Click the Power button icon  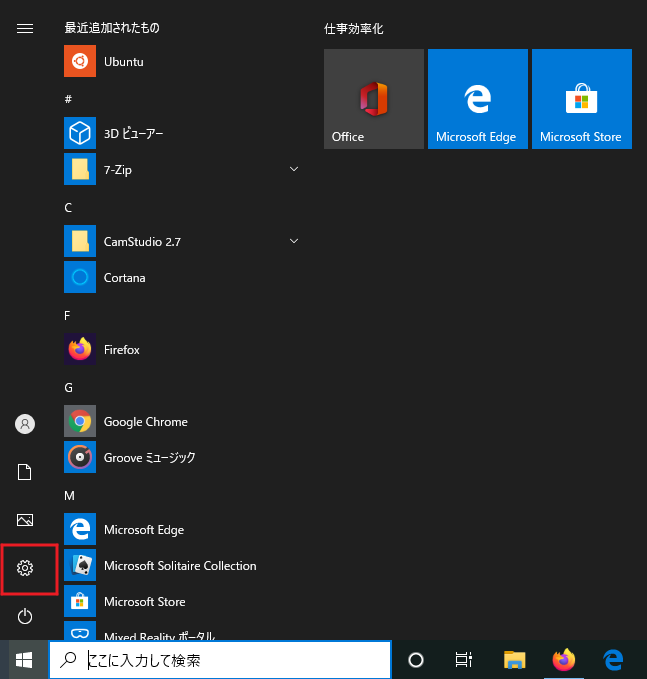pos(25,616)
